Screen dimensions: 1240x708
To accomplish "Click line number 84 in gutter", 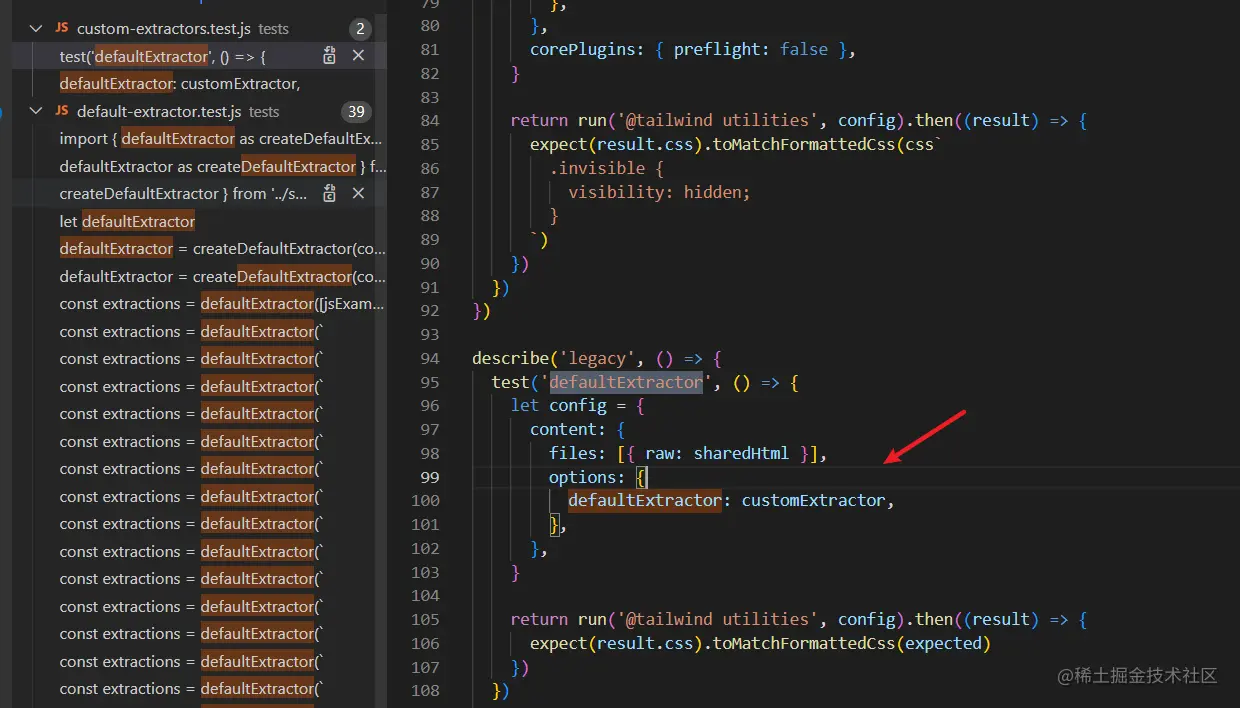I will pyautogui.click(x=430, y=120).
